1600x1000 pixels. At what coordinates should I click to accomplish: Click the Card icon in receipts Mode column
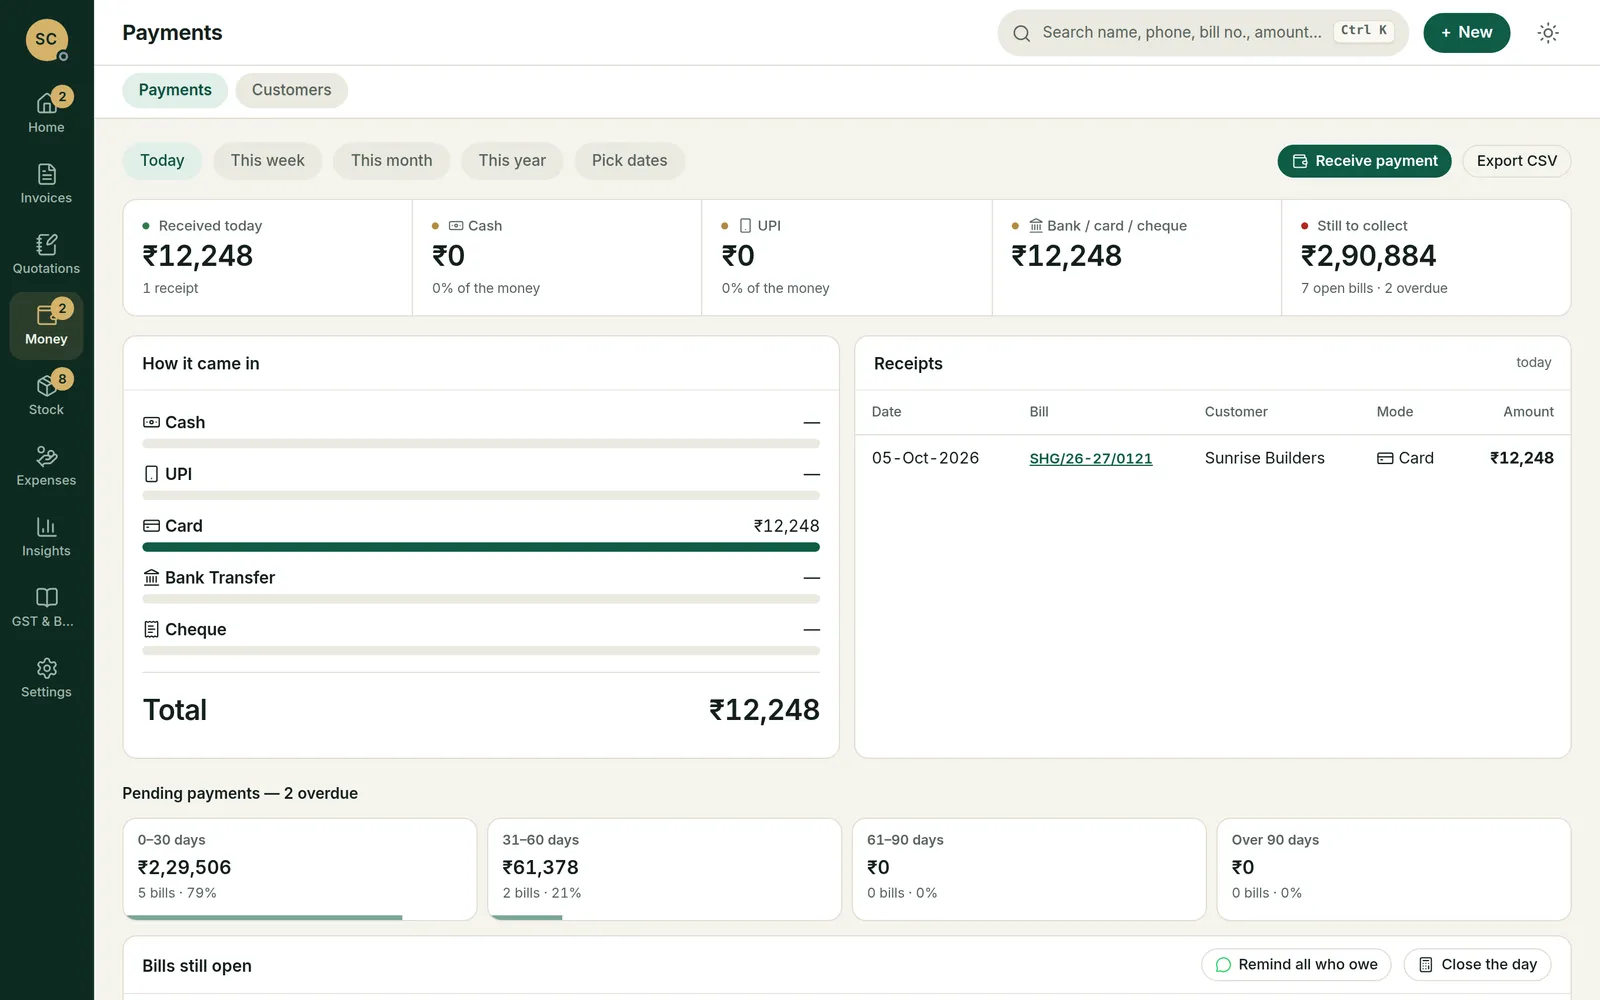coord(1385,458)
